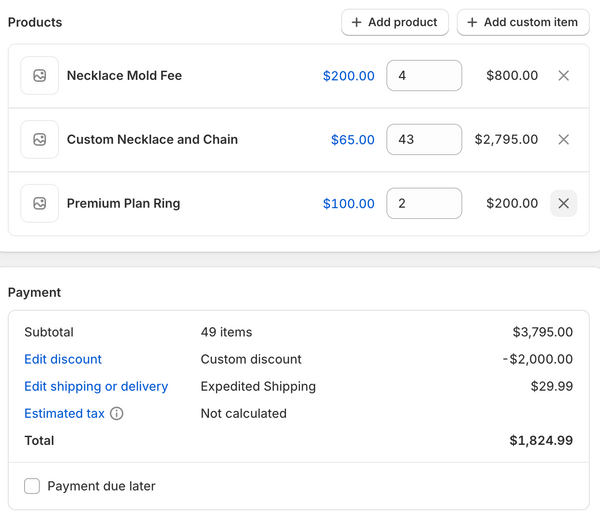The height and width of the screenshot is (518, 600).
Task: Select the Premium Plan Ring $200.00 line total
Action: 512,203
